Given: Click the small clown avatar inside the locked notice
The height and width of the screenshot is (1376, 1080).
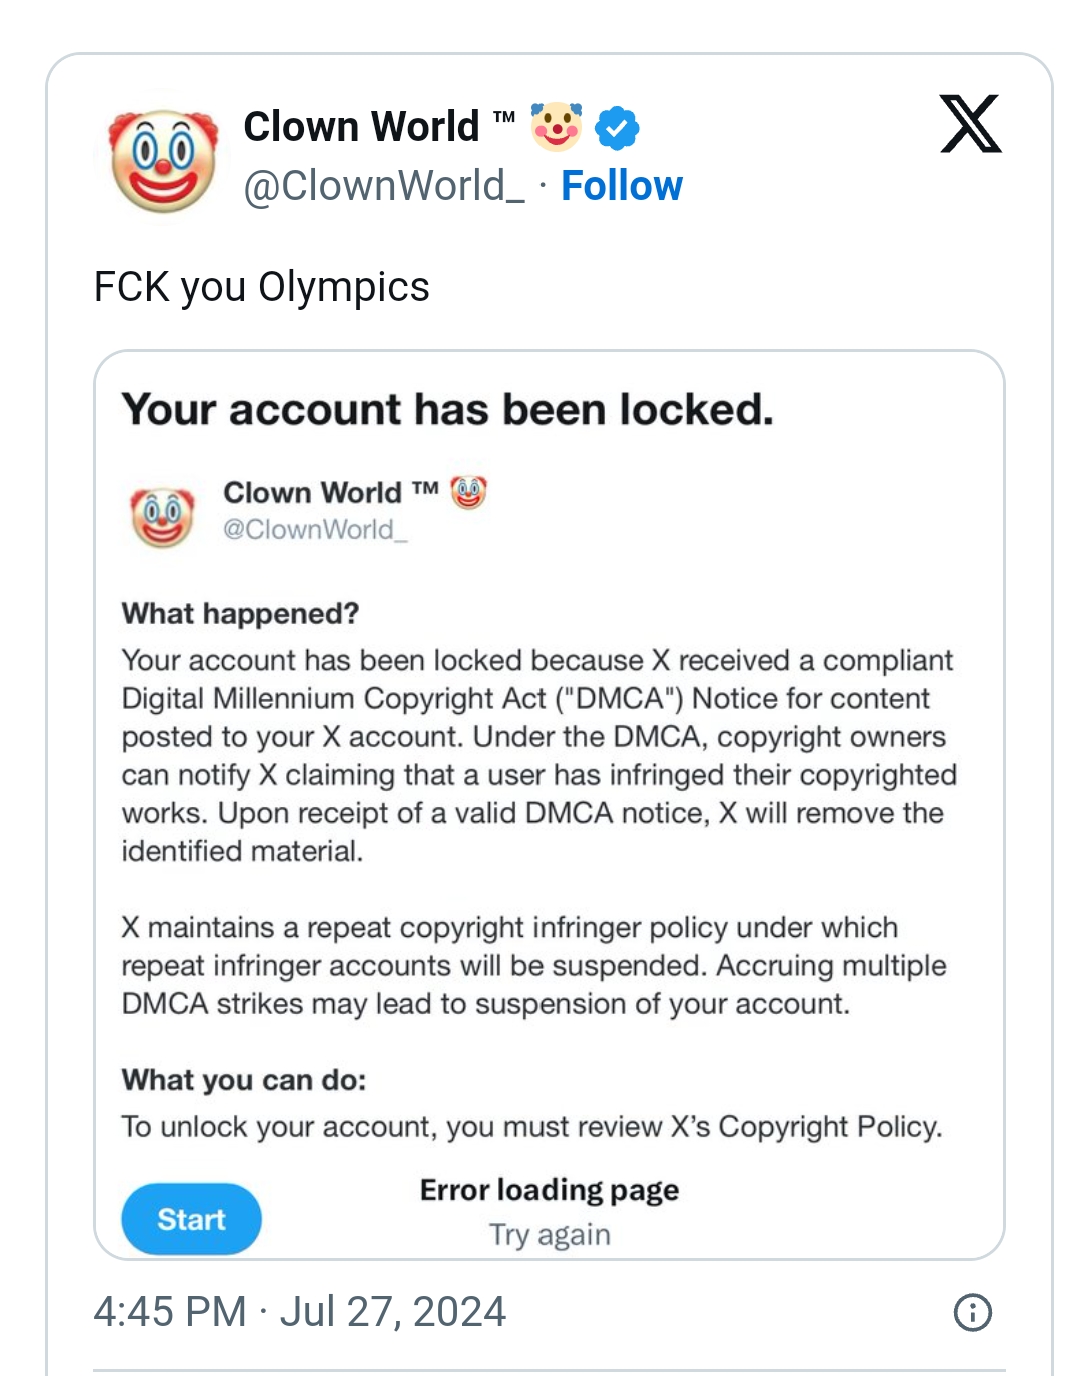Looking at the screenshot, I should (x=162, y=517).
